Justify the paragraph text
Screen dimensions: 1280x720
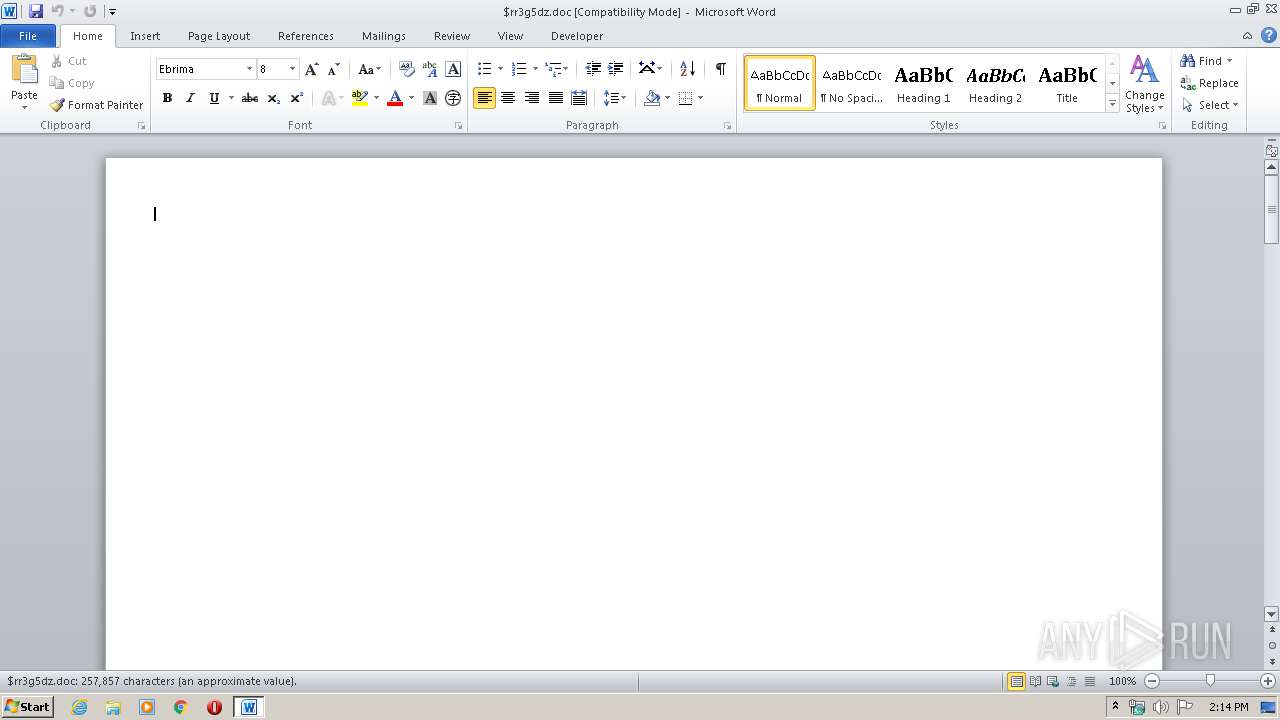point(555,98)
